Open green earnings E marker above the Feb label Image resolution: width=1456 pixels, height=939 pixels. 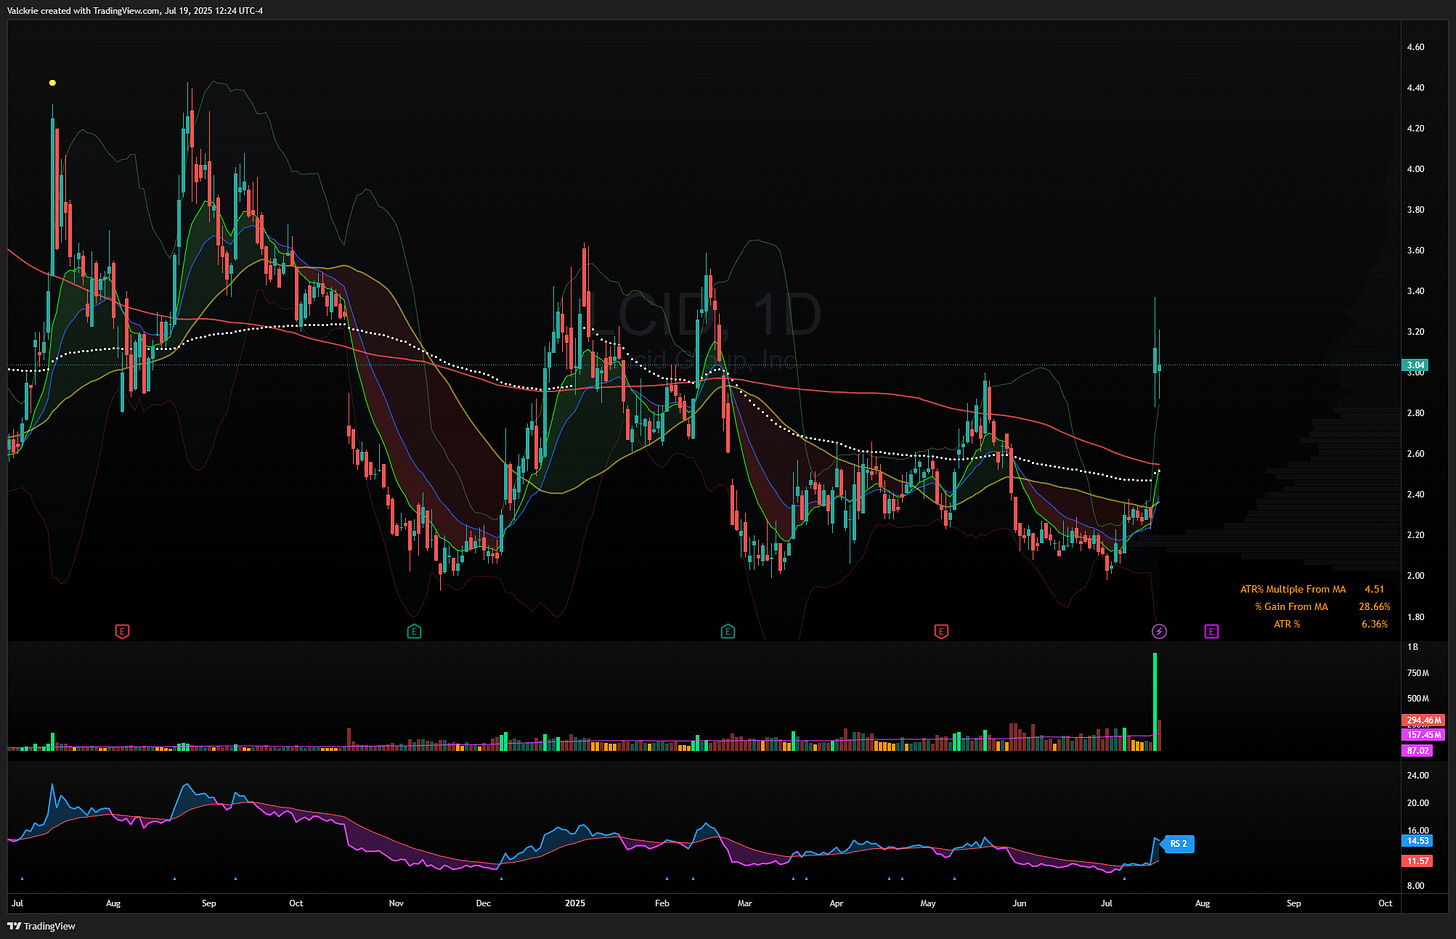point(728,631)
